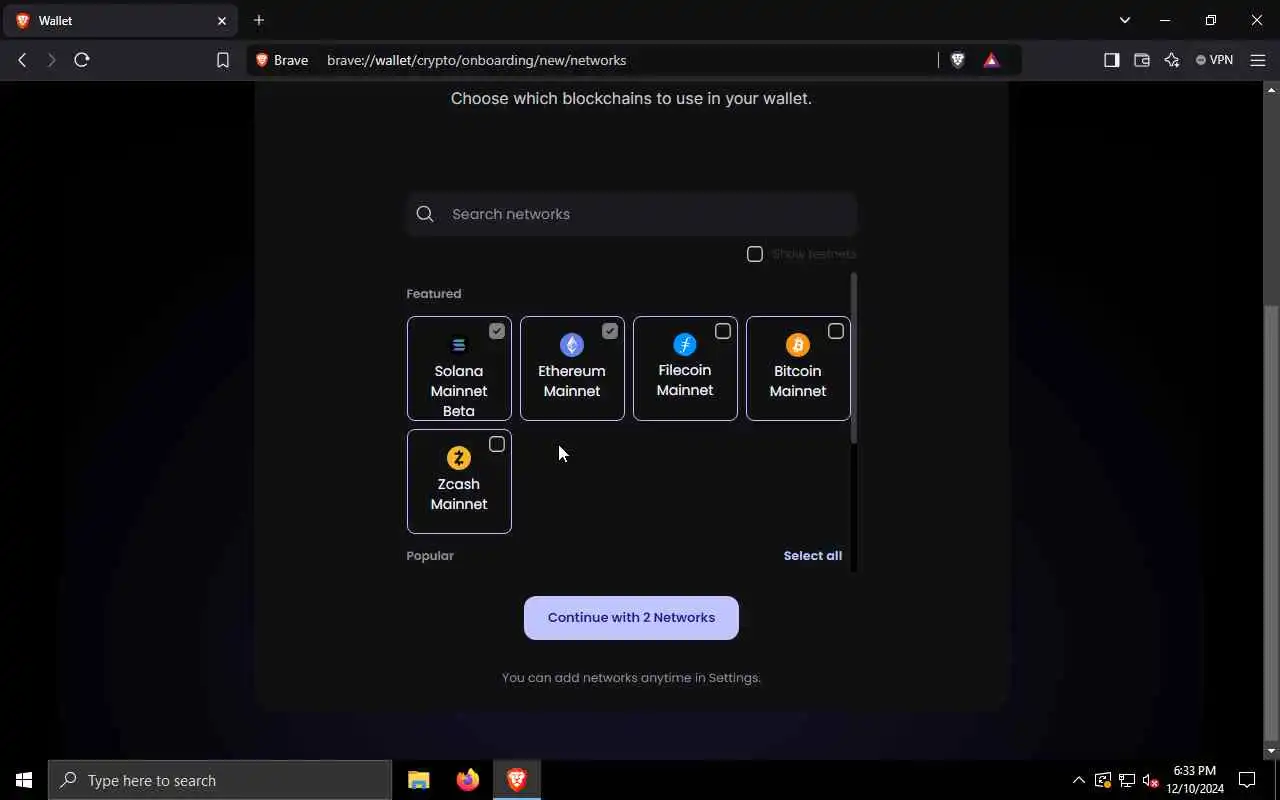The height and width of the screenshot is (800, 1280).
Task: Click the taskbar clock and date
Action: (x=1195, y=780)
